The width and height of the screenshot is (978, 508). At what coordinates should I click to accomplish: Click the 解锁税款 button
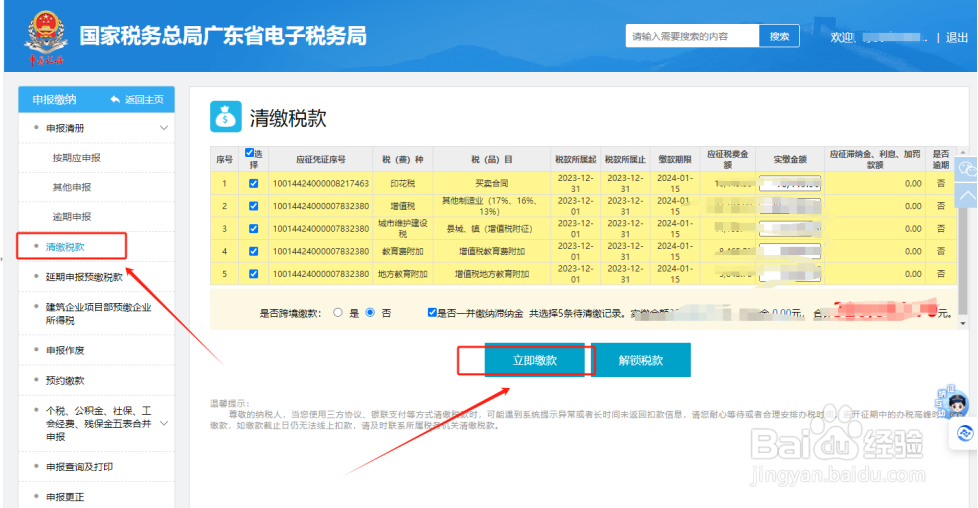coord(641,360)
